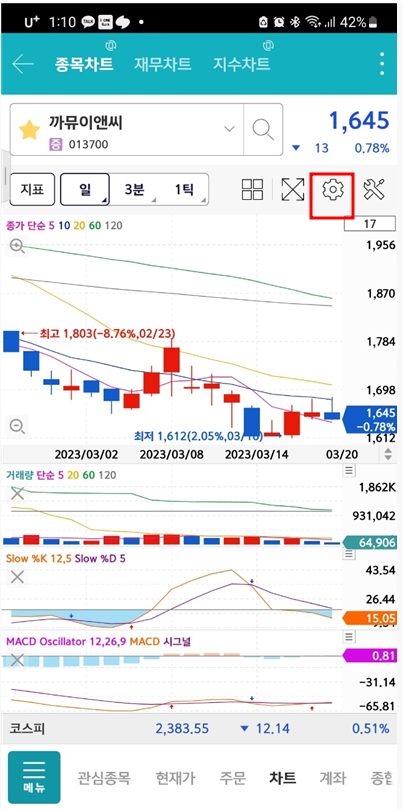The width and height of the screenshot is (403, 809).
Task: Tap the 종가 단순 moving average legend
Action: click(x=65, y=225)
